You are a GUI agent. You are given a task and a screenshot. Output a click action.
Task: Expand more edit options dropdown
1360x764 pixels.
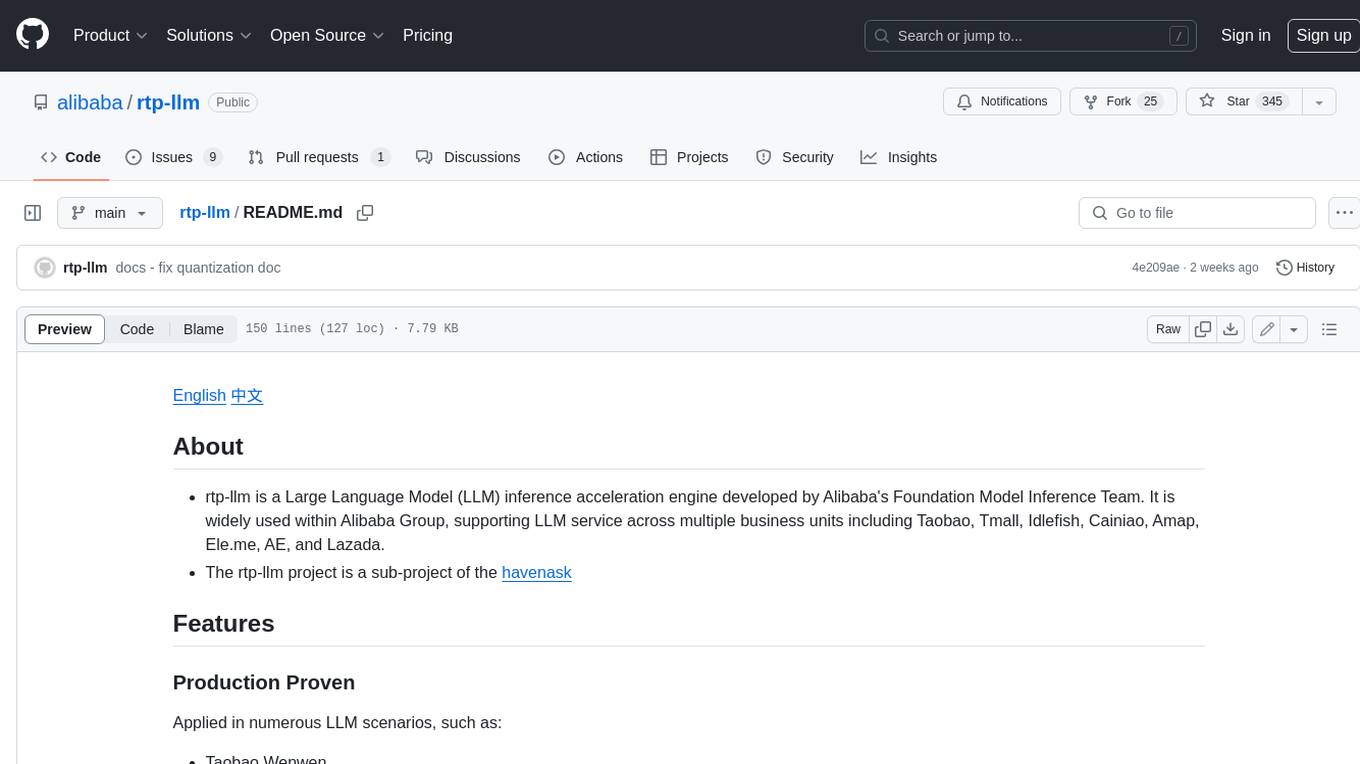pos(1294,329)
